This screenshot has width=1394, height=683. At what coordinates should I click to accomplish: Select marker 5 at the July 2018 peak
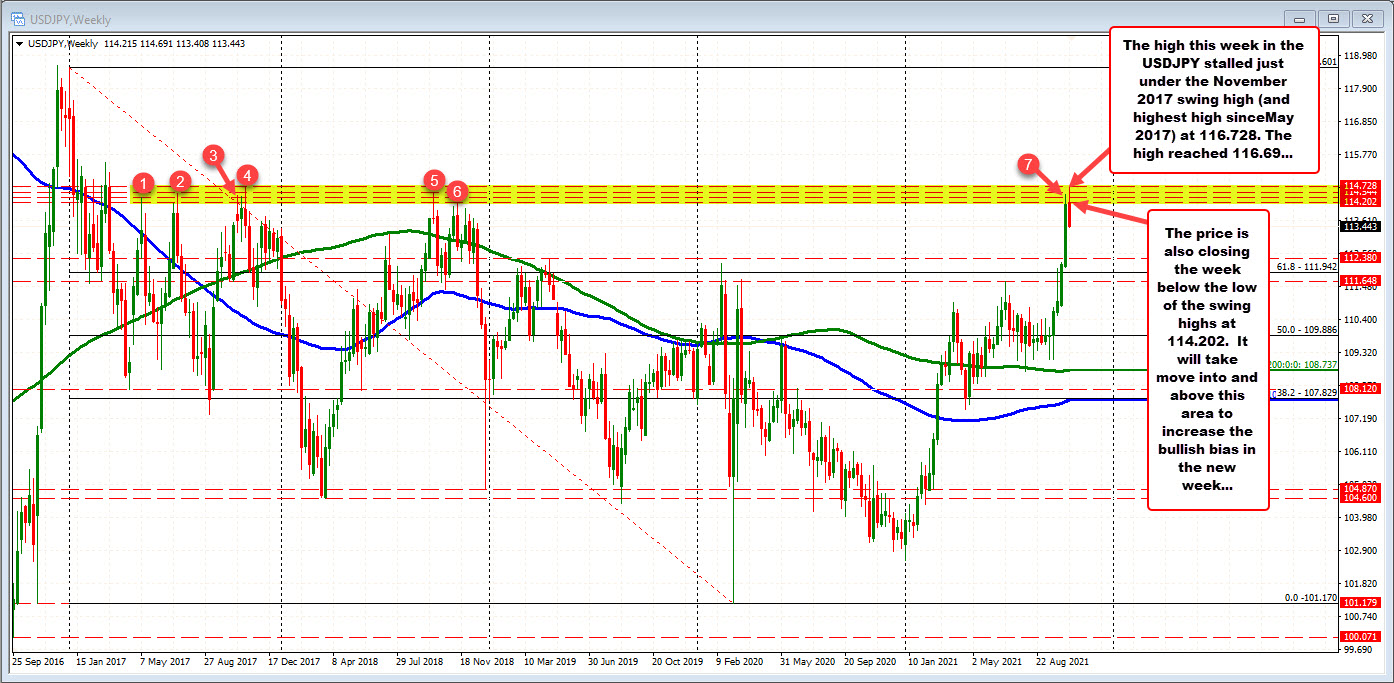pyautogui.click(x=434, y=181)
